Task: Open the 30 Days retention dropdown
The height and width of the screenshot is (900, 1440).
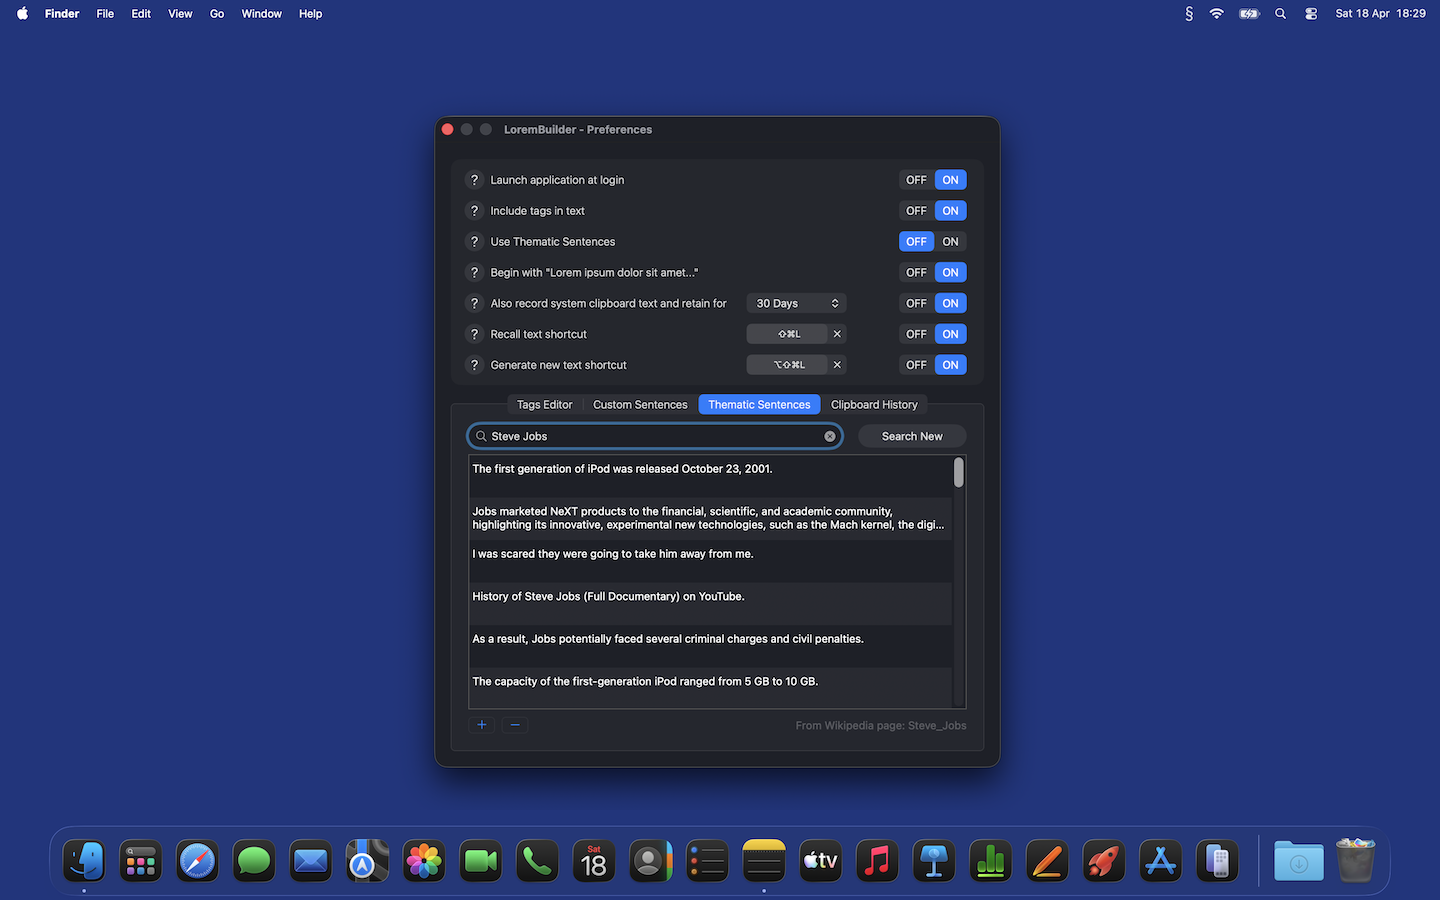Action: coord(796,303)
